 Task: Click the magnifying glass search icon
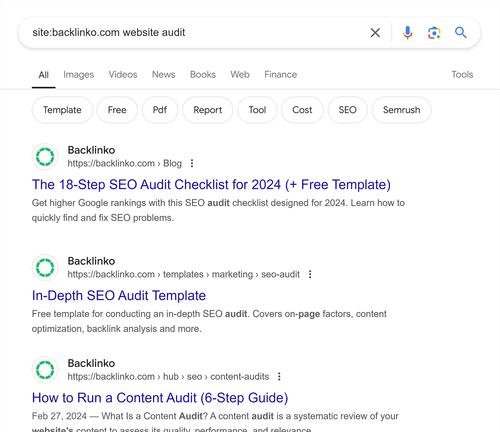[x=461, y=33]
